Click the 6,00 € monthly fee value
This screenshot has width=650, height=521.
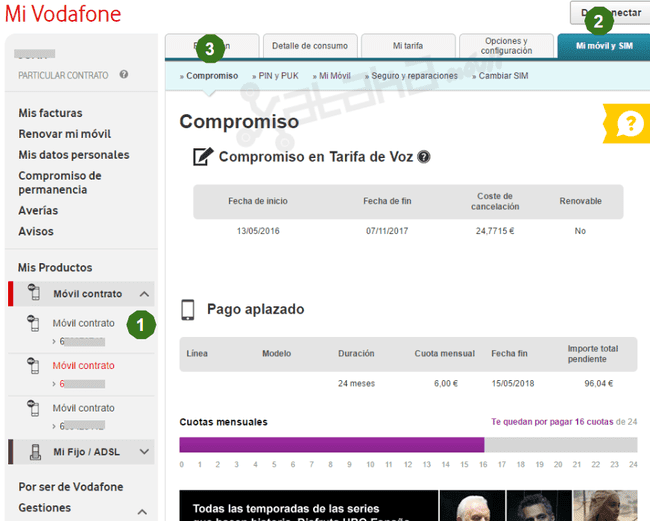(x=446, y=383)
